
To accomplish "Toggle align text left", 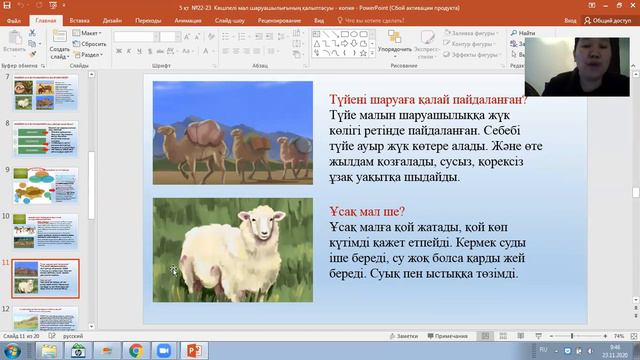I will tap(226, 51).
